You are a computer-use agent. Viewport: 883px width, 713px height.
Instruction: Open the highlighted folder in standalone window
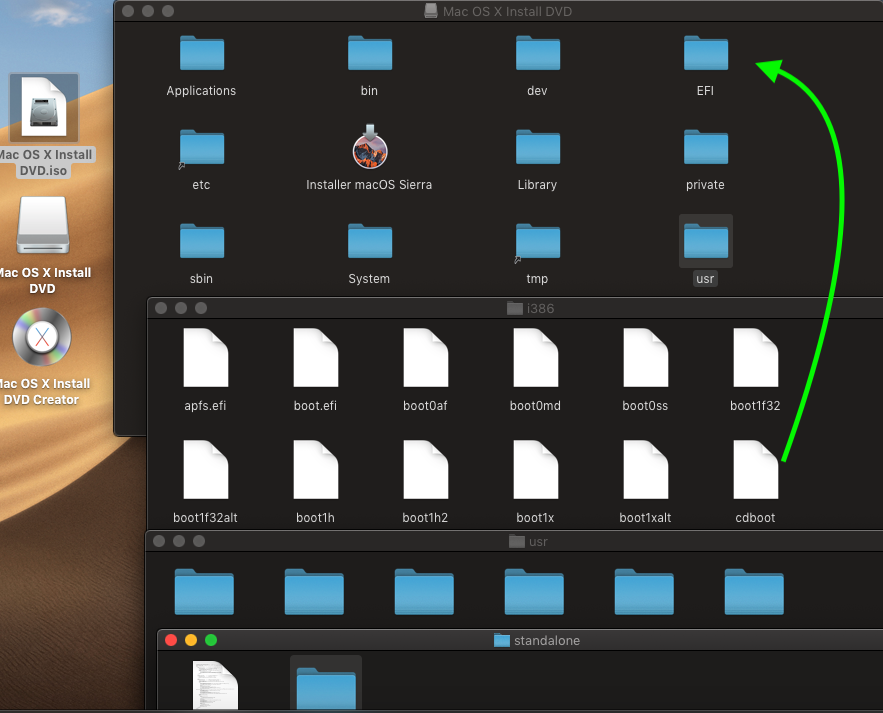pos(326,688)
